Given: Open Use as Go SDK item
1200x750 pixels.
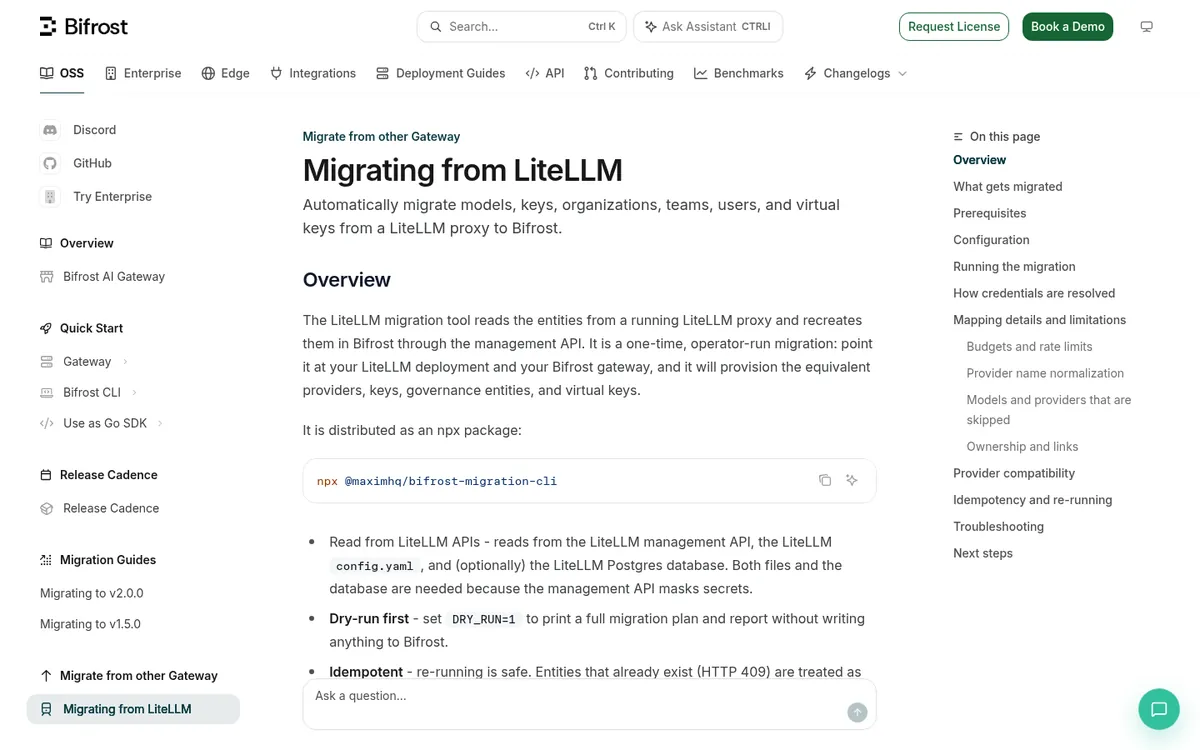Looking at the screenshot, I should [x=105, y=424].
